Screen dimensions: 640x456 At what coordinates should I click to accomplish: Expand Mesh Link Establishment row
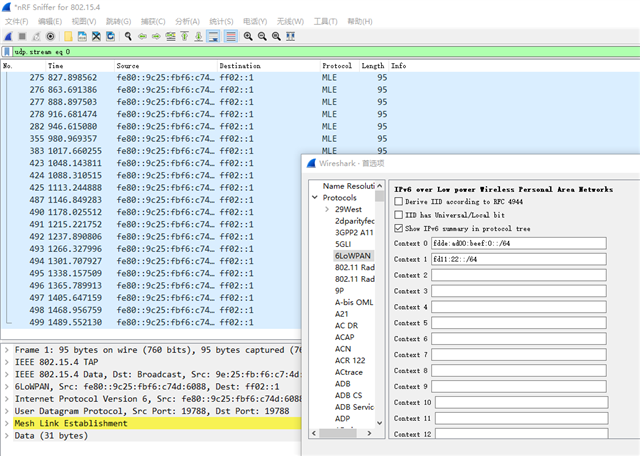(x=7, y=423)
